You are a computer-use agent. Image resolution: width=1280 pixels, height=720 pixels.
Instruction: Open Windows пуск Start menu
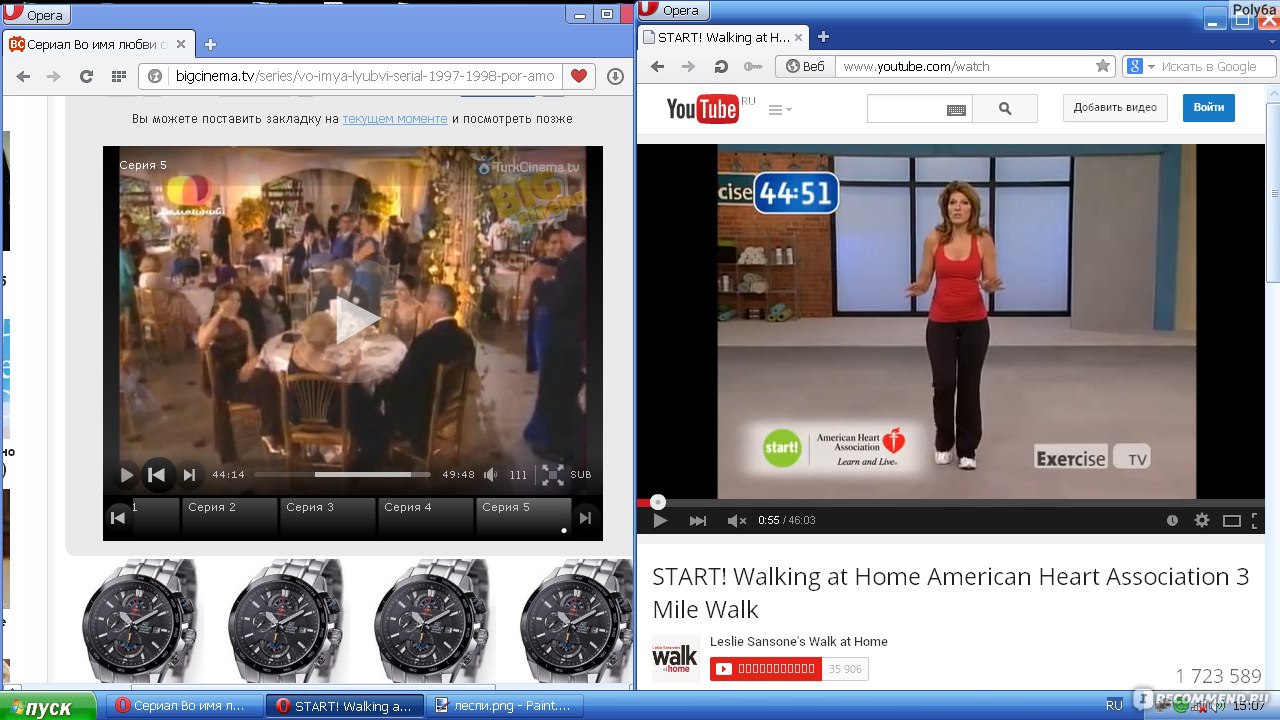pyautogui.click(x=47, y=706)
